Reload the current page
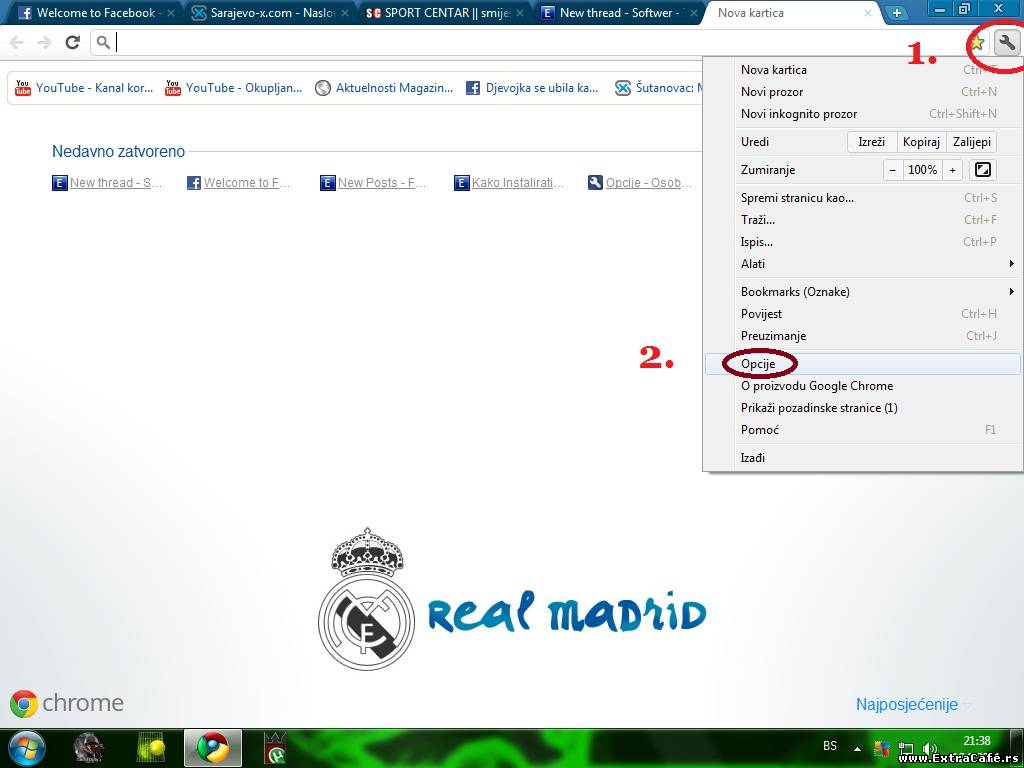This screenshot has height=768, width=1024. pyautogui.click(x=72, y=42)
